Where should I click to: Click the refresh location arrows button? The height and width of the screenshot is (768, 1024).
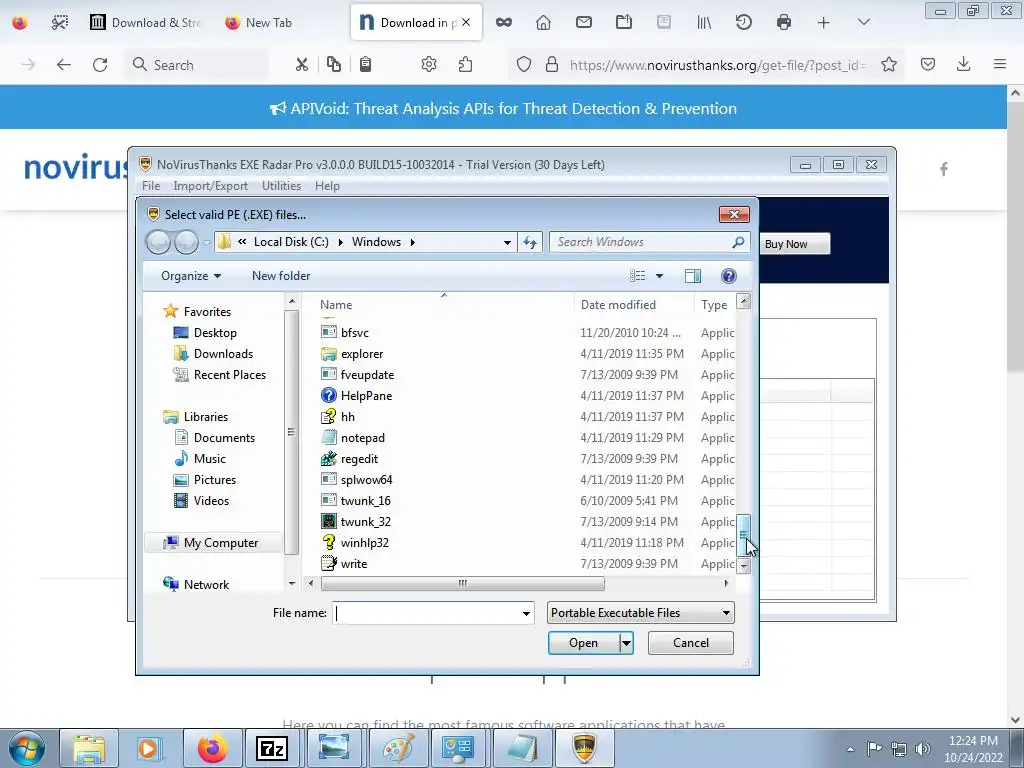530,242
